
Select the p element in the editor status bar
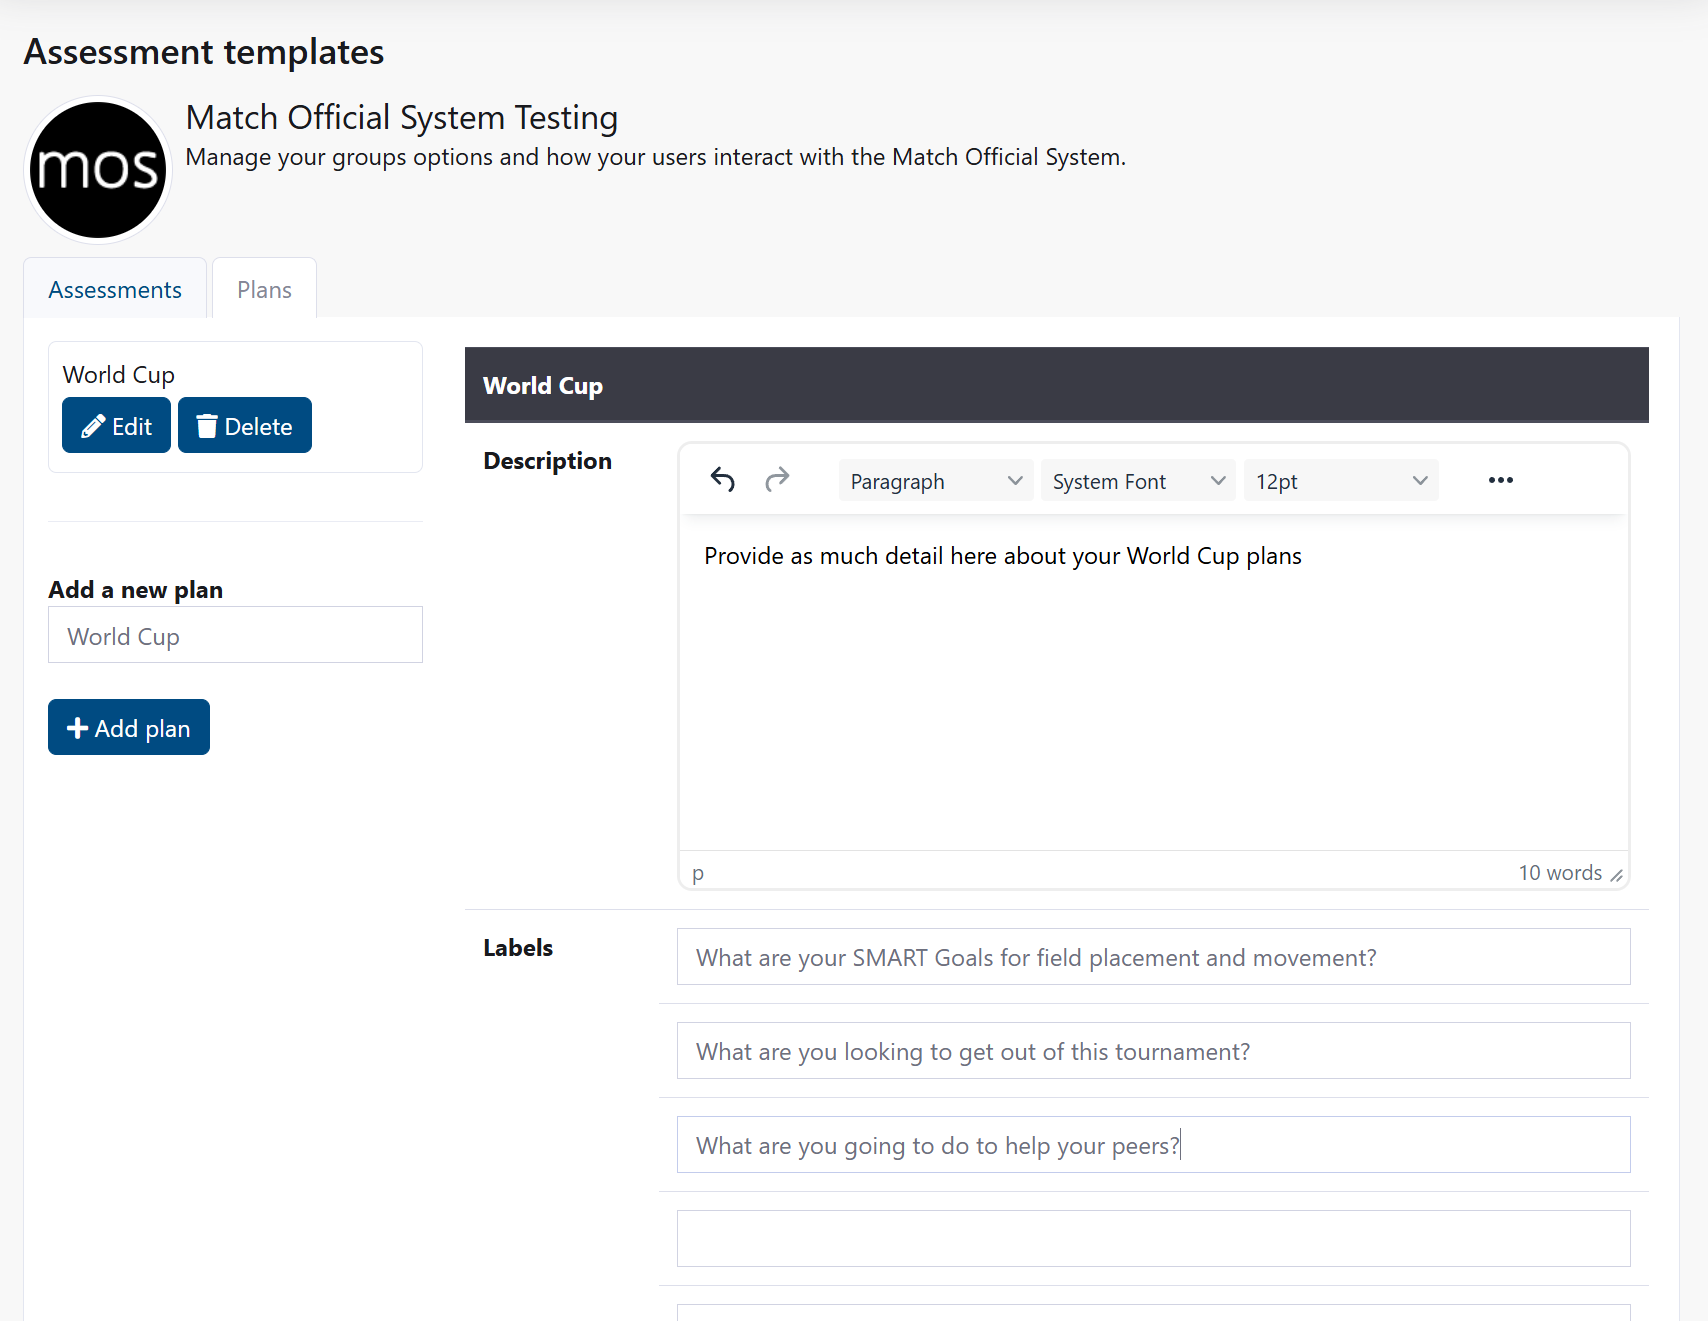click(x=697, y=872)
